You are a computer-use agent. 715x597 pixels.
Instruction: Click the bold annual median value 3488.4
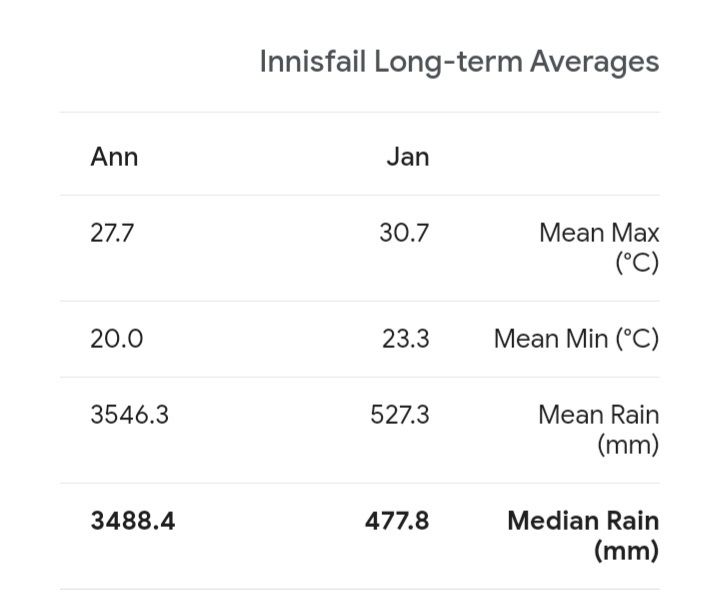(132, 521)
